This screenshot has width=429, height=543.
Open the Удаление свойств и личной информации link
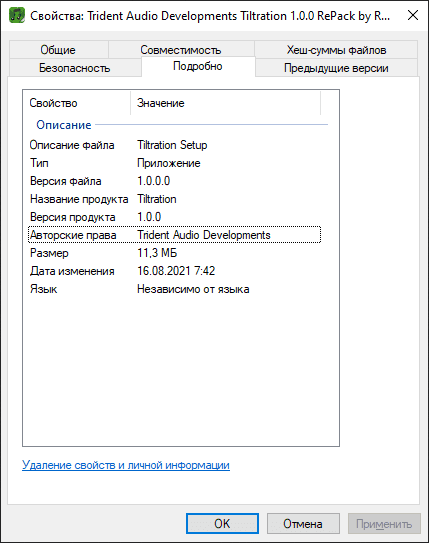(126, 465)
